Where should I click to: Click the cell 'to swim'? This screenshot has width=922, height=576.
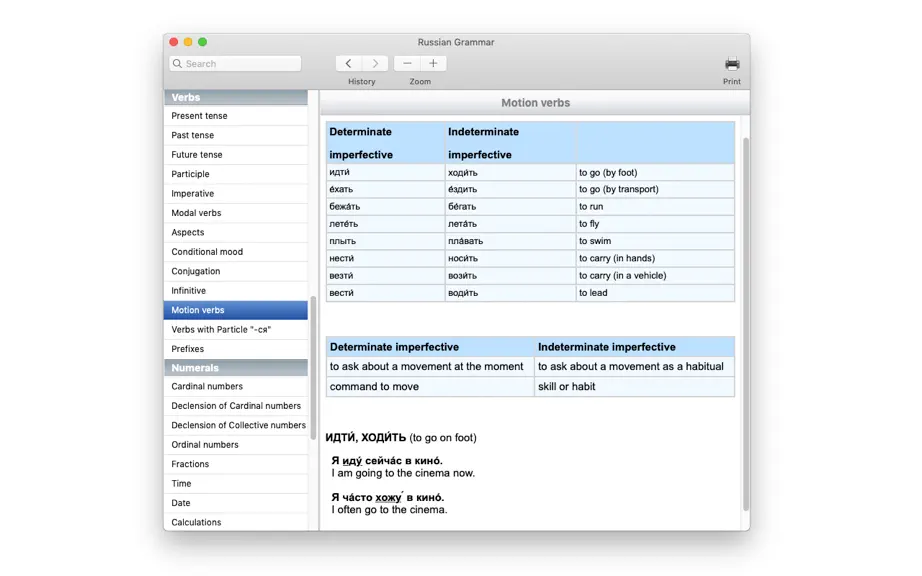[655, 241]
